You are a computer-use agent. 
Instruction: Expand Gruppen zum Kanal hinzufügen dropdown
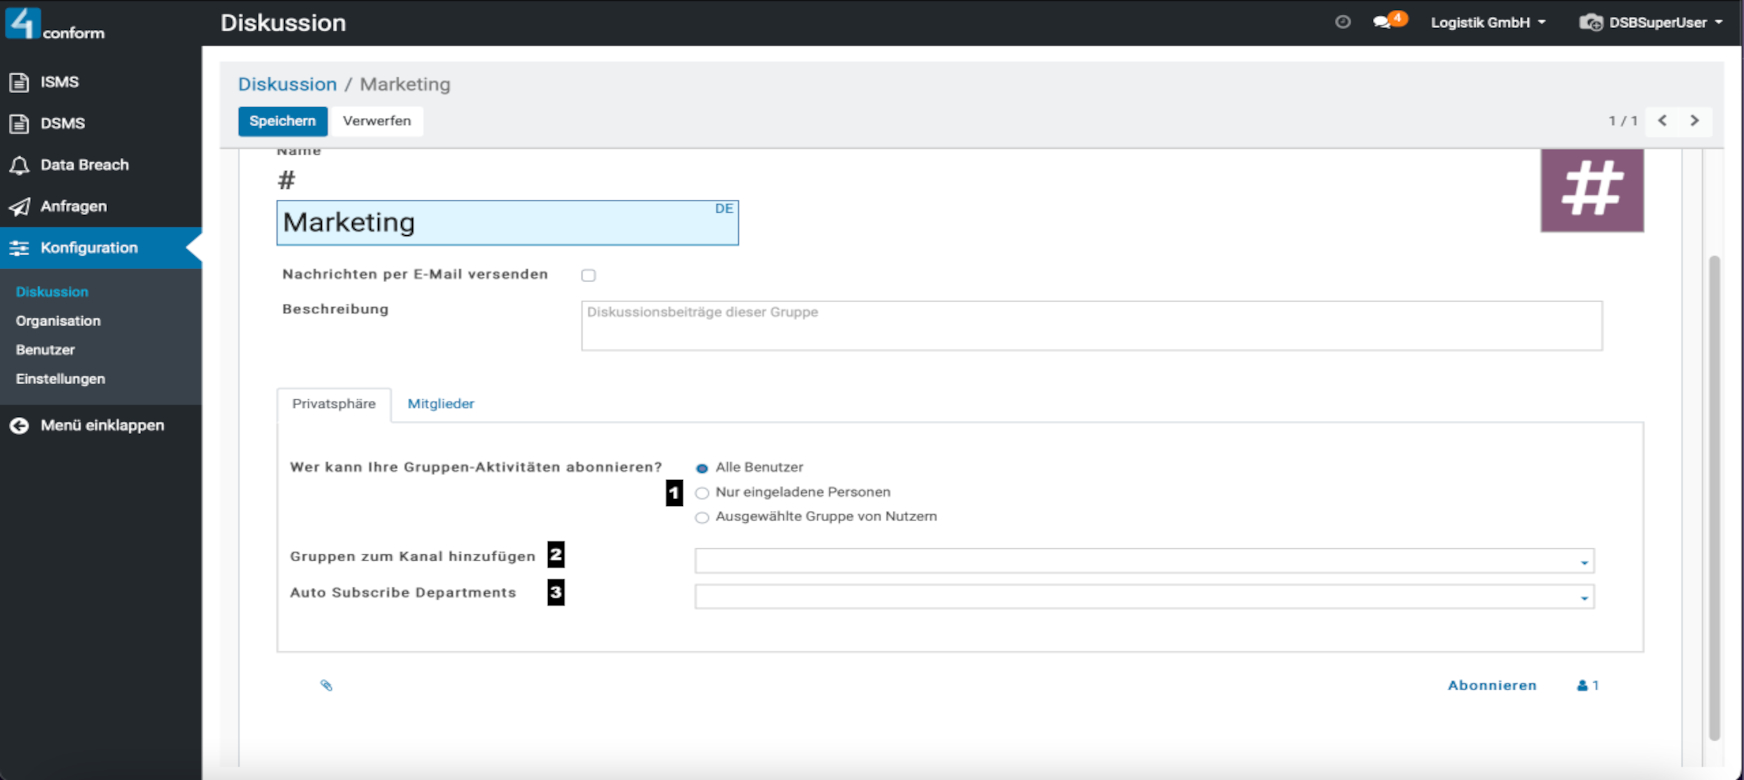click(1584, 562)
